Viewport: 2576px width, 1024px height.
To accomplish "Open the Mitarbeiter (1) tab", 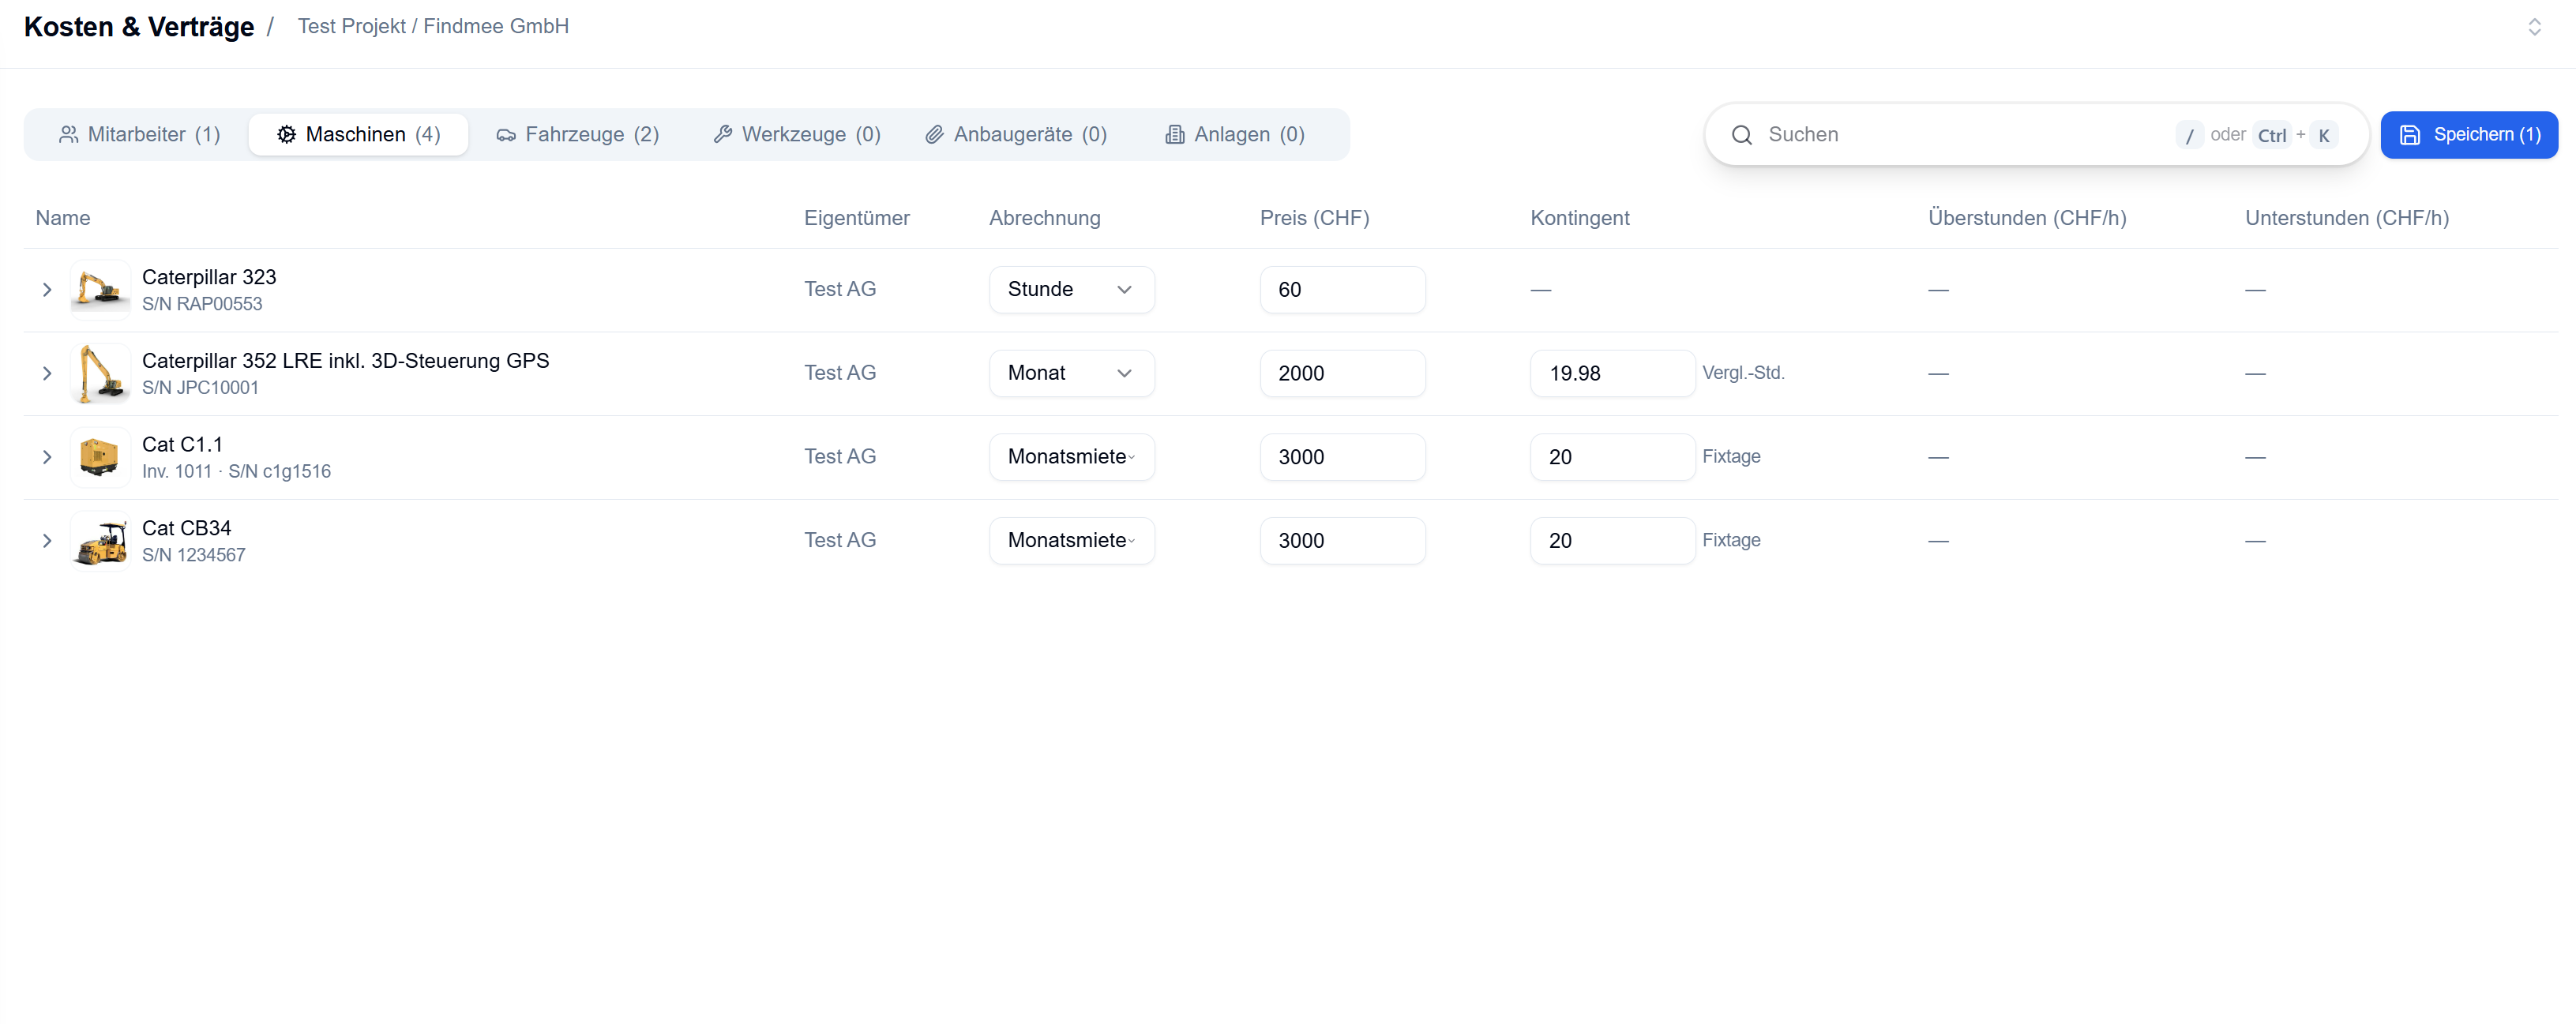I will click(139, 134).
